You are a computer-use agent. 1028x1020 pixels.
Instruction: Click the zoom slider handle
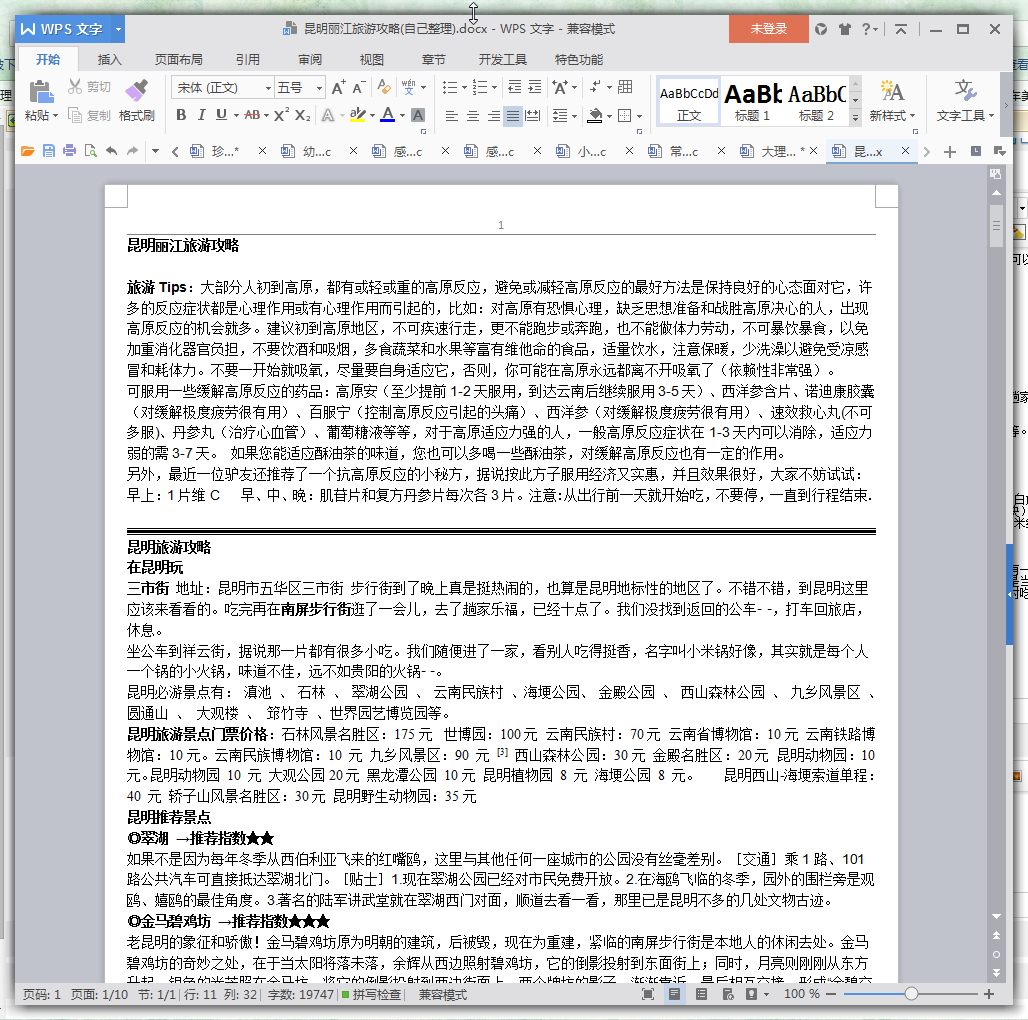pyautogui.click(x=911, y=994)
